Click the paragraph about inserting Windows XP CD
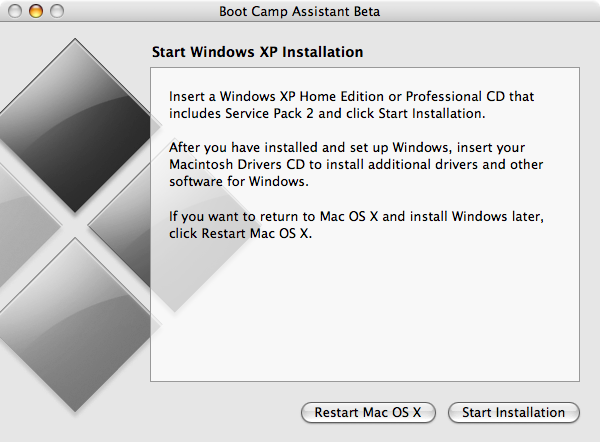This screenshot has height=442, width=600. click(x=351, y=105)
